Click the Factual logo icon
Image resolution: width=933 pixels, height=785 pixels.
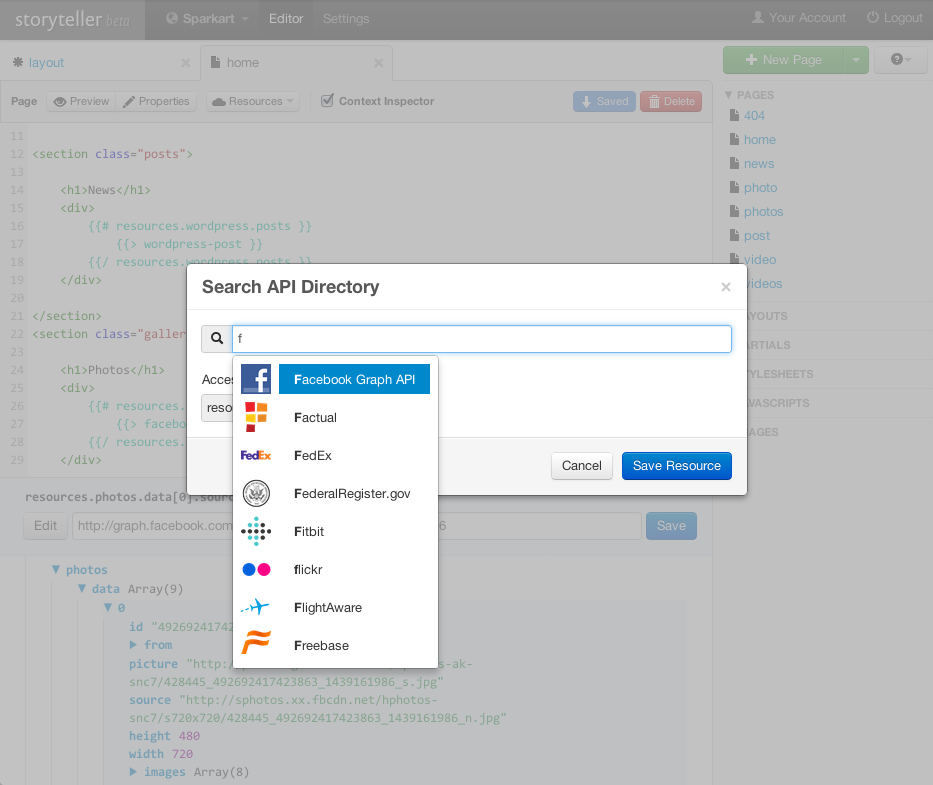[x=256, y=418]
